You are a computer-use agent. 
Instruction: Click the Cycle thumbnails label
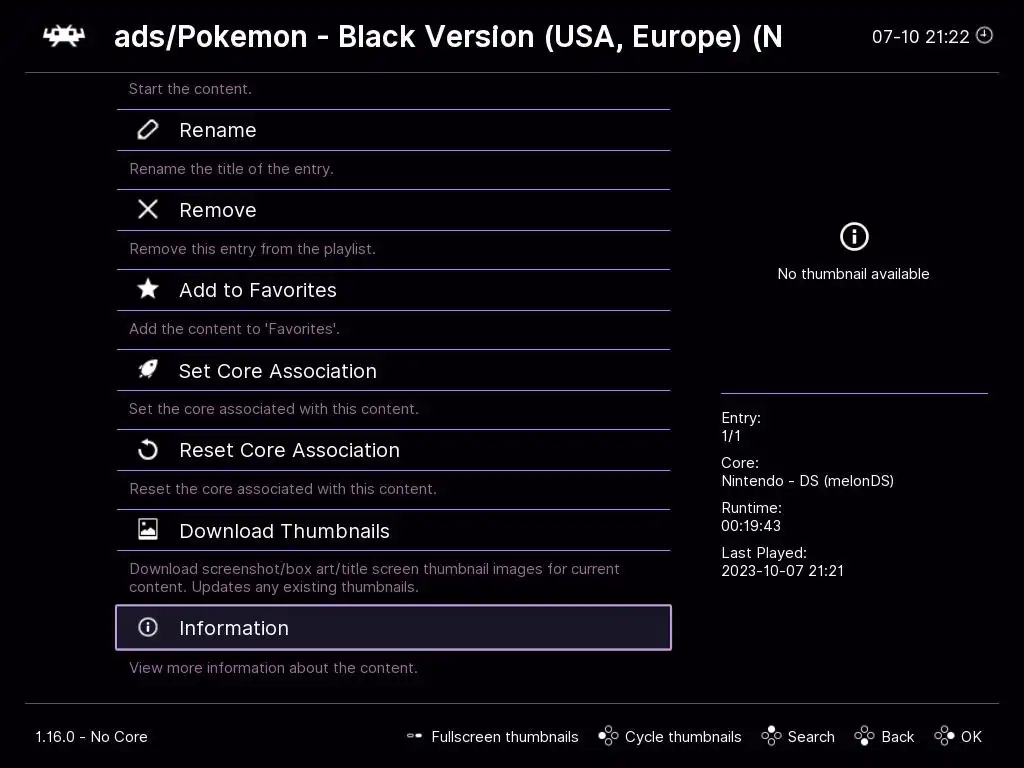pyautogui.click(x=683, y=737)
